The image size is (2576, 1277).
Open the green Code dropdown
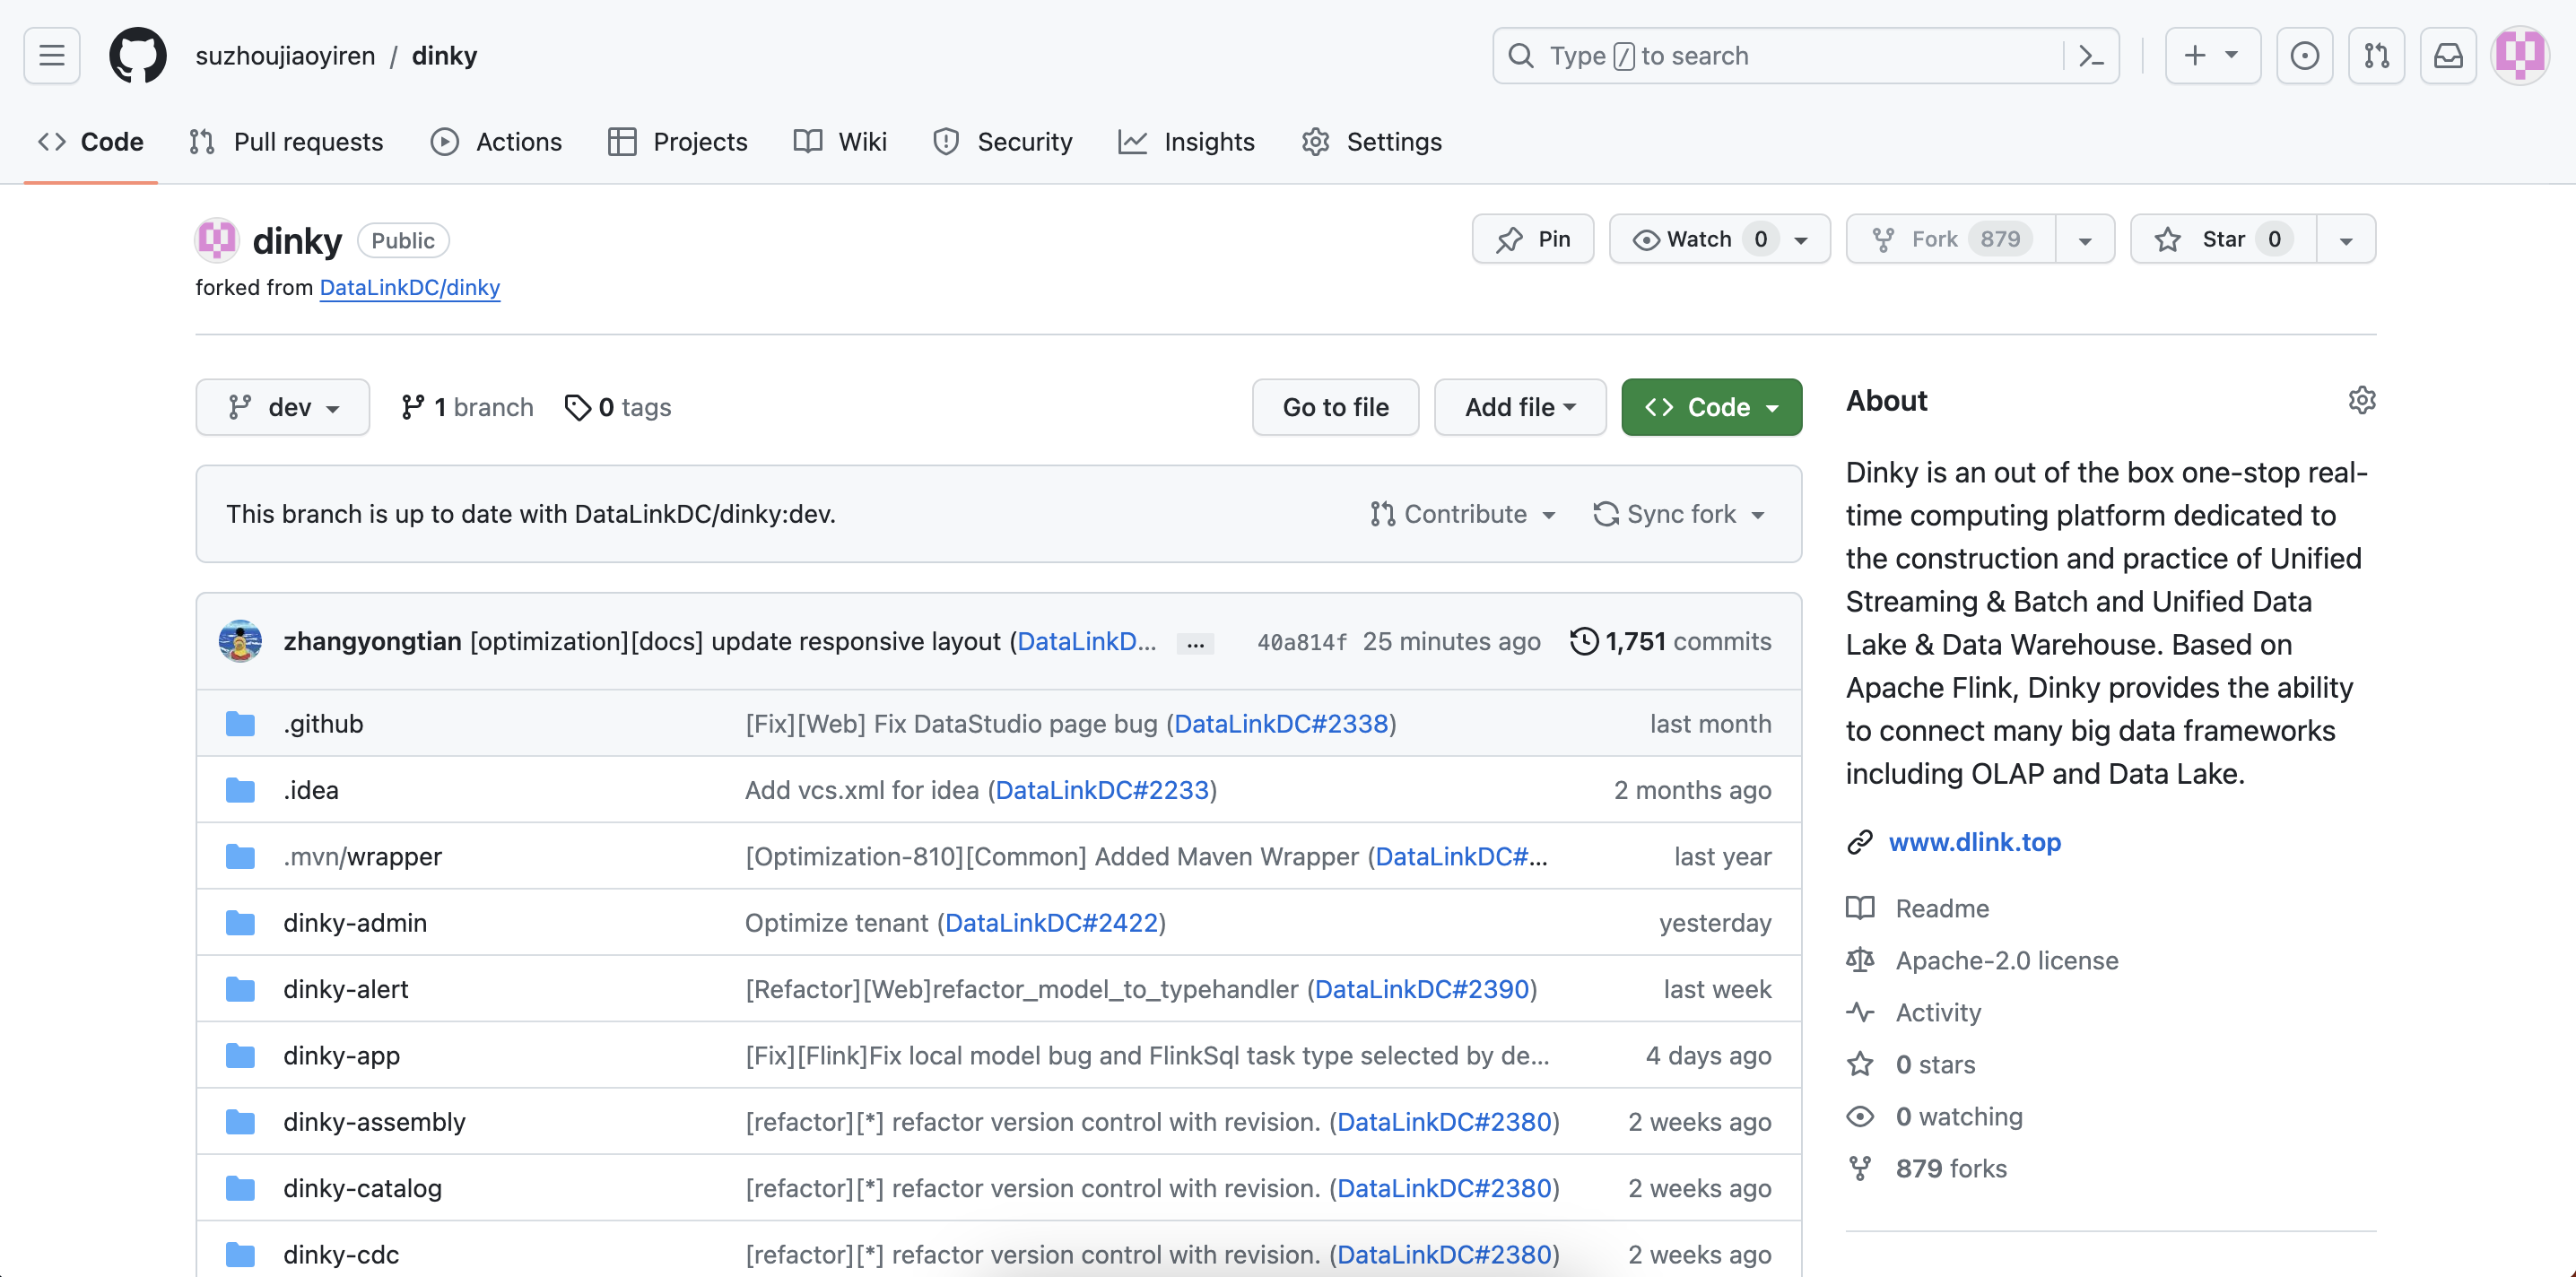(x=1711, y=407)
